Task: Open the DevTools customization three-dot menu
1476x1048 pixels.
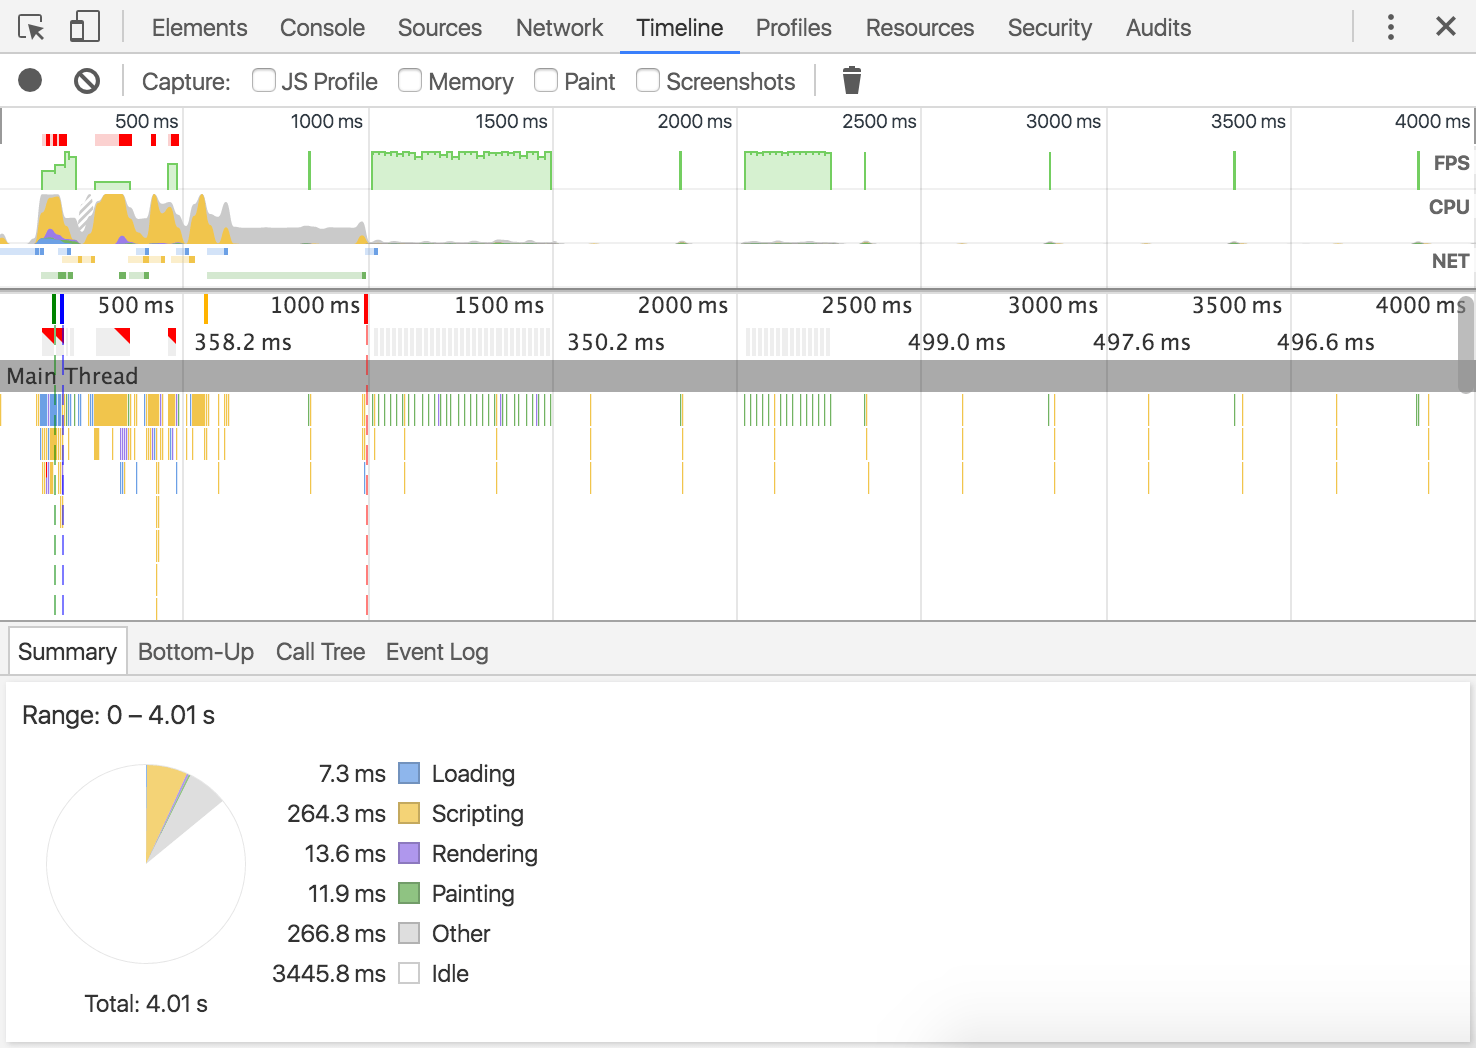Action: tap(1391, 27)
